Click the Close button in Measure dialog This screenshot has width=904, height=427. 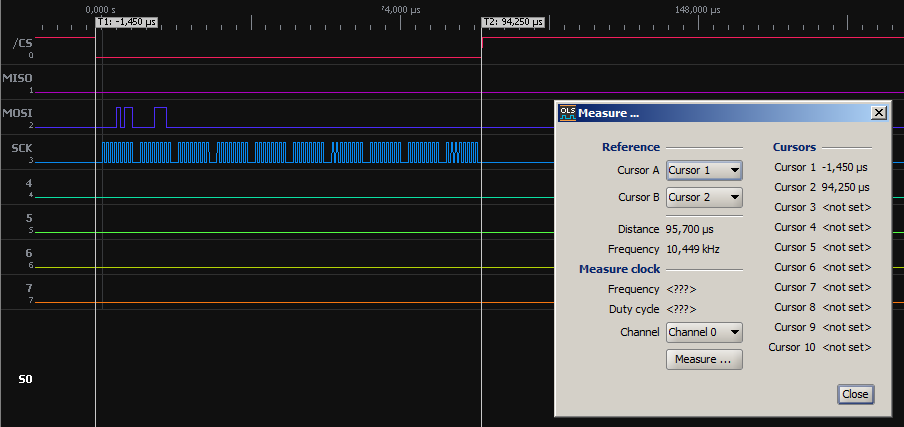tap(855, 394)
